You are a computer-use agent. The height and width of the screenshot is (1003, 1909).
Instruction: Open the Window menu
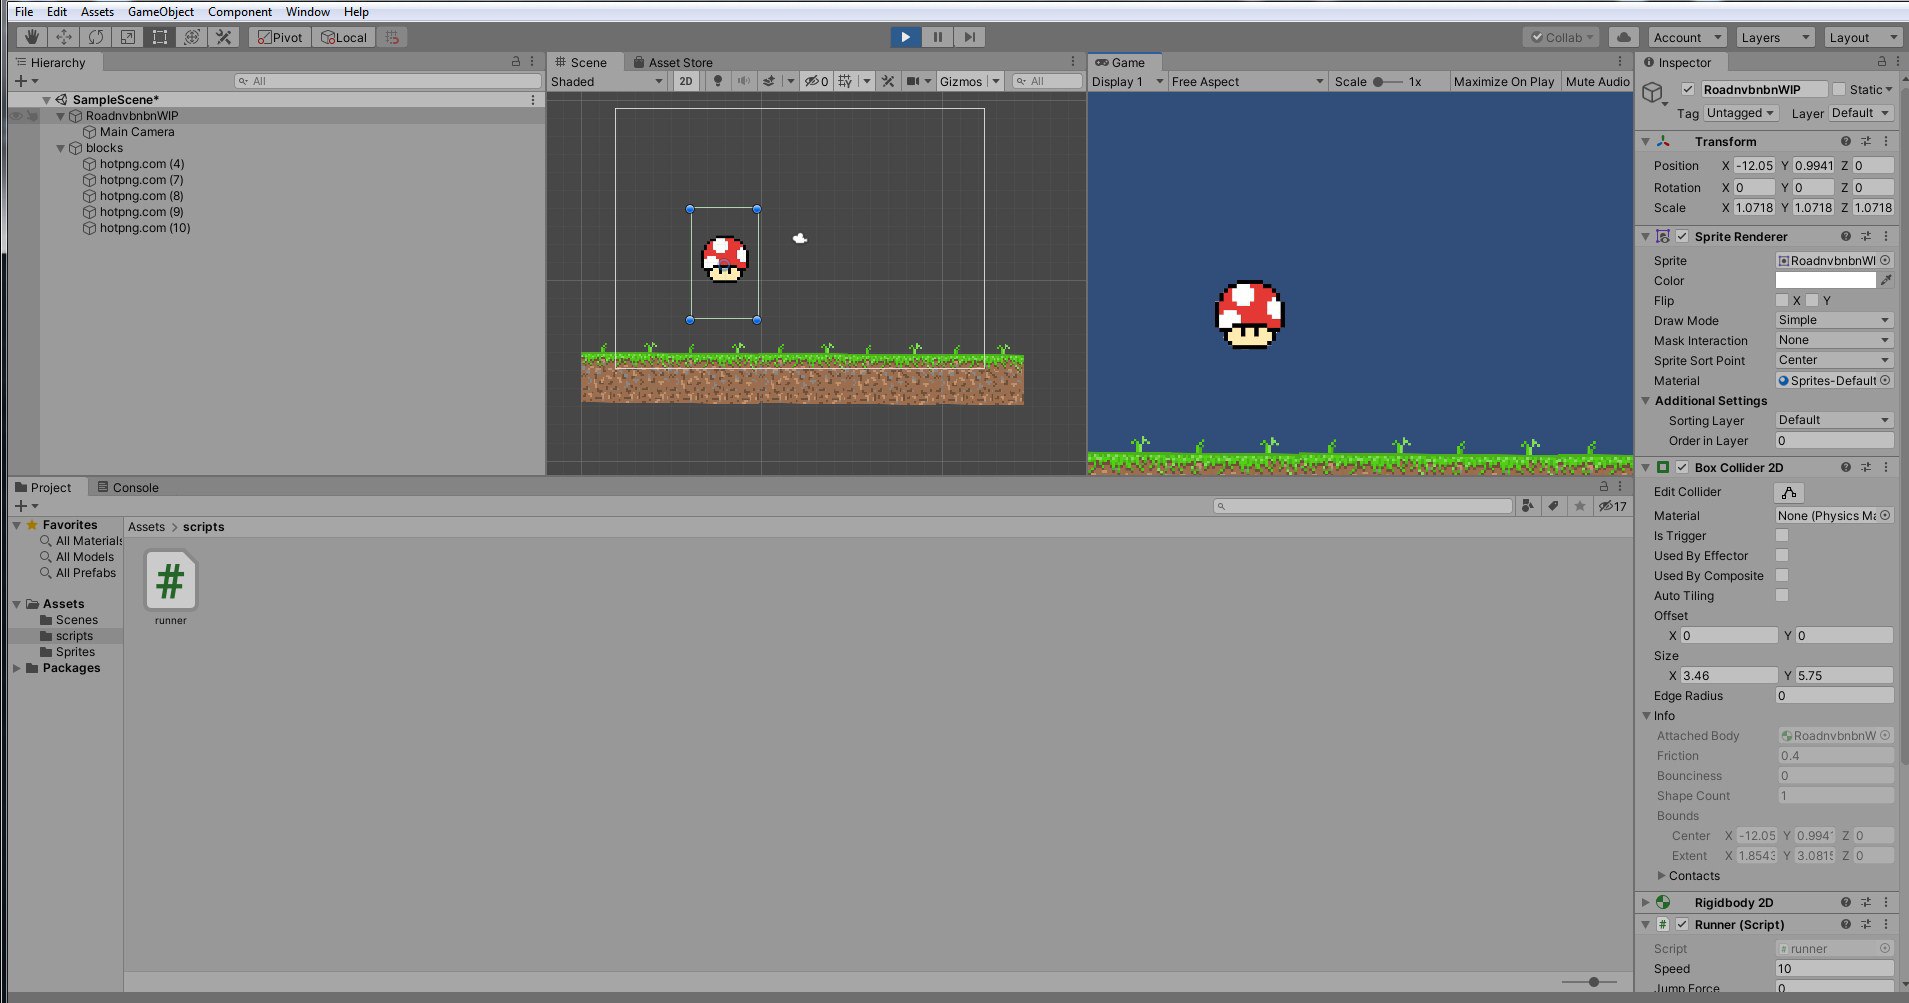point(308,11)
